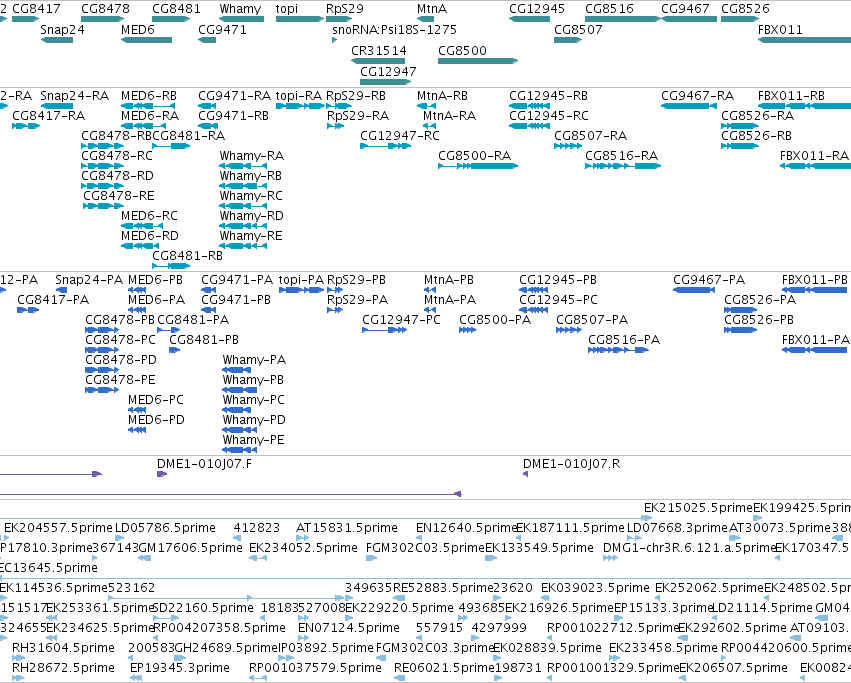Click the CG8526 gene label
This screenshot has width=851, height=683.
(x=745, y=9)
